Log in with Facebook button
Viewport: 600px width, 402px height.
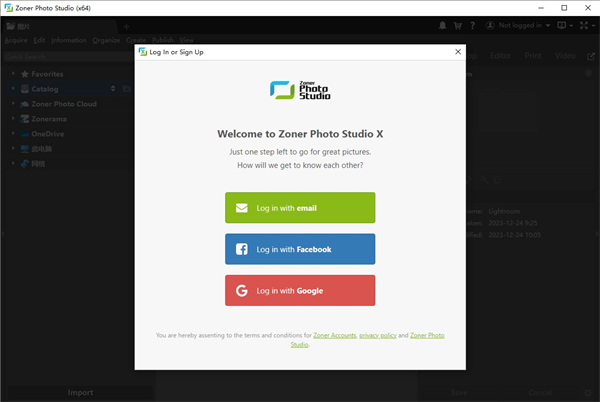(x=300, y=249)
